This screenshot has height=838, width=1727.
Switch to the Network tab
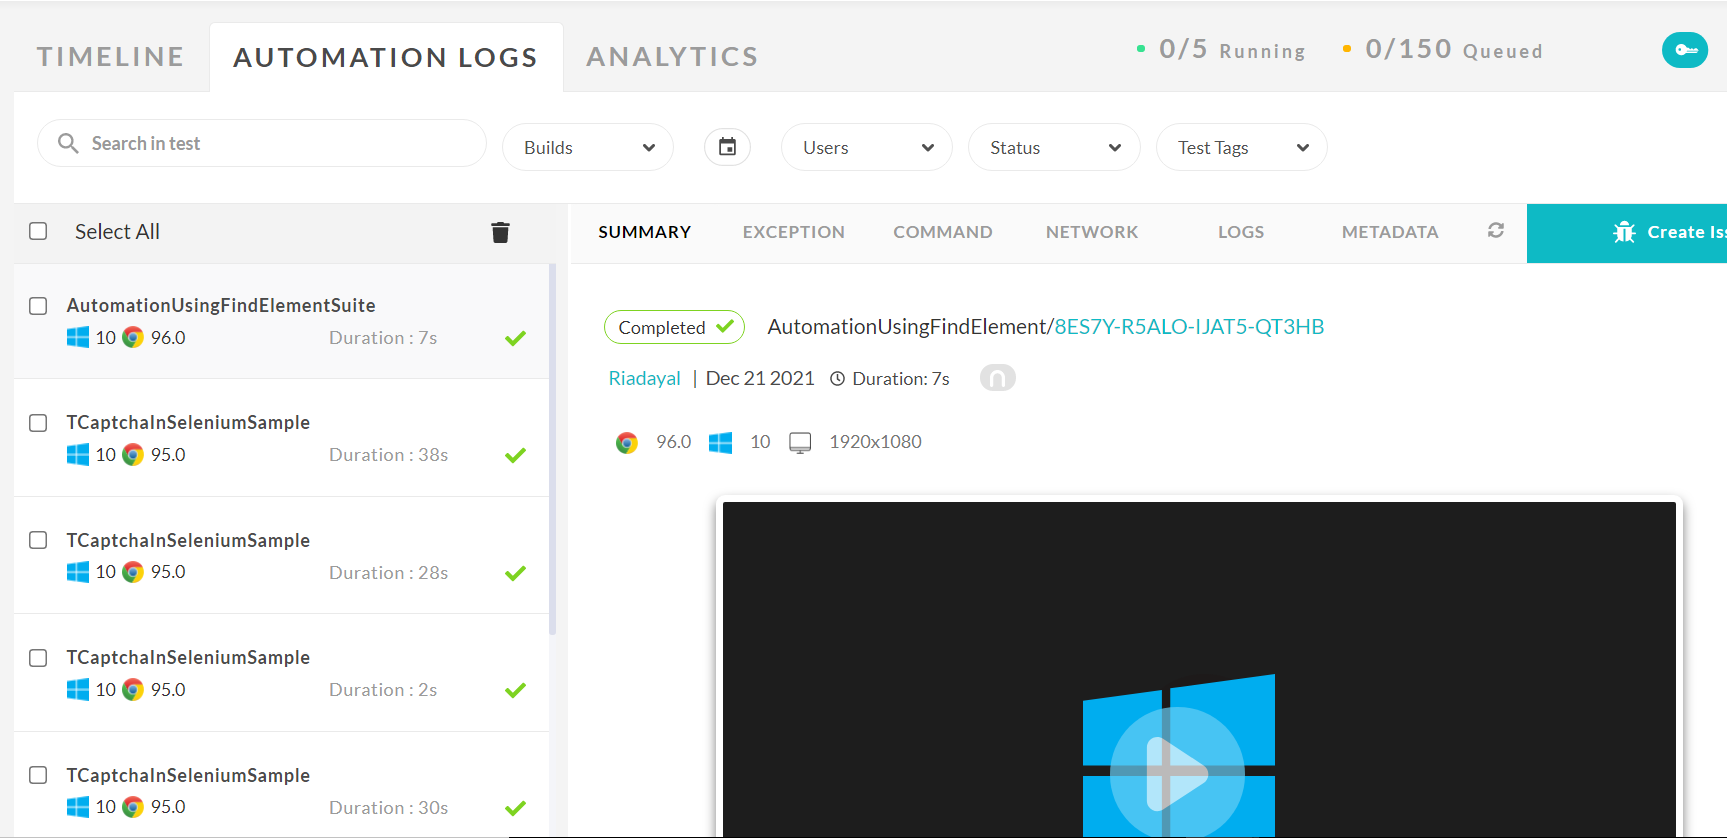1092,232
